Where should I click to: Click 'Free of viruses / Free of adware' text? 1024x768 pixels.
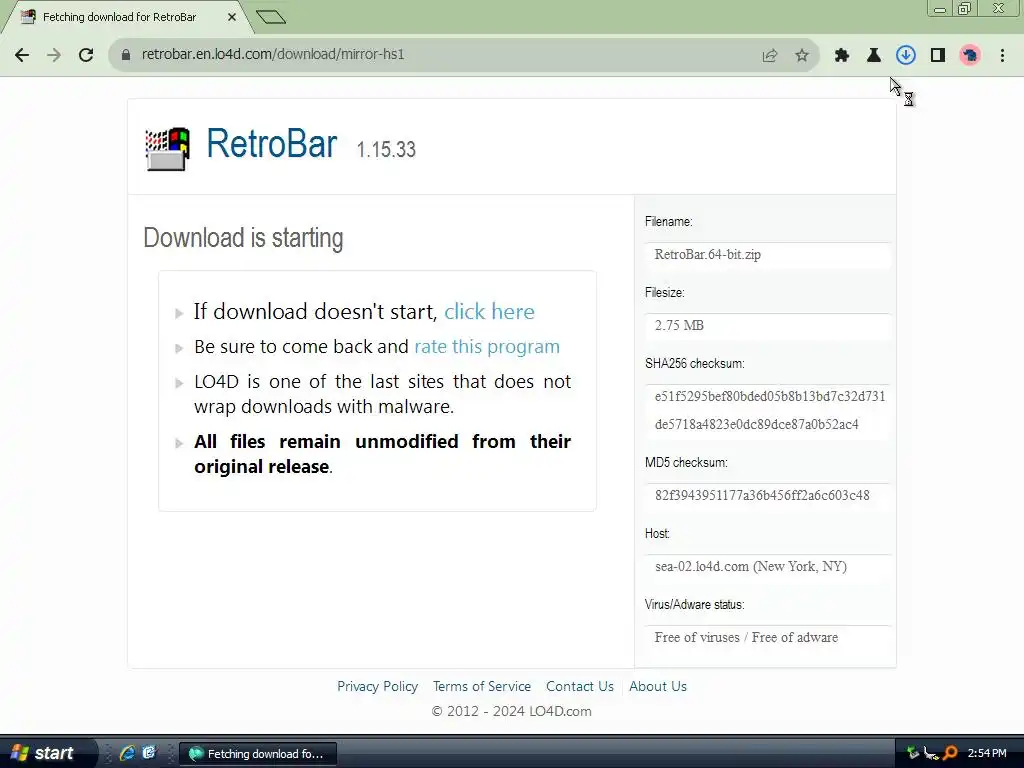point(746,637)
